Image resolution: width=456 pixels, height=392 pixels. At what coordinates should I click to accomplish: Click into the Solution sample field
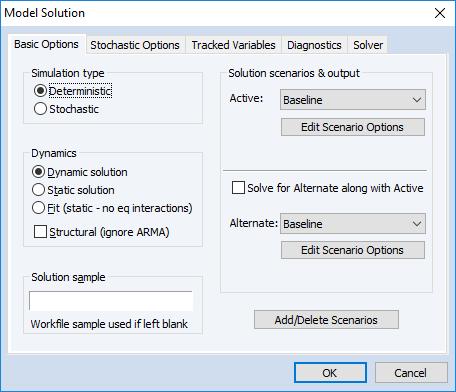(111, 301)
